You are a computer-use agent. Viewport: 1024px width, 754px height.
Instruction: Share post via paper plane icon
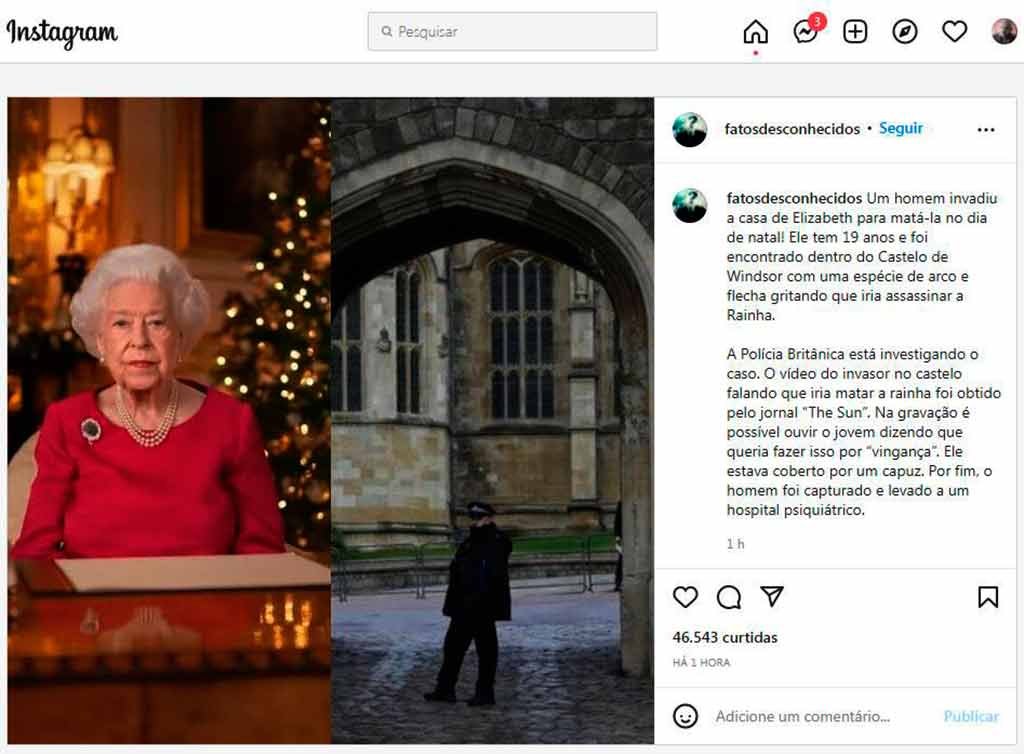772,597
